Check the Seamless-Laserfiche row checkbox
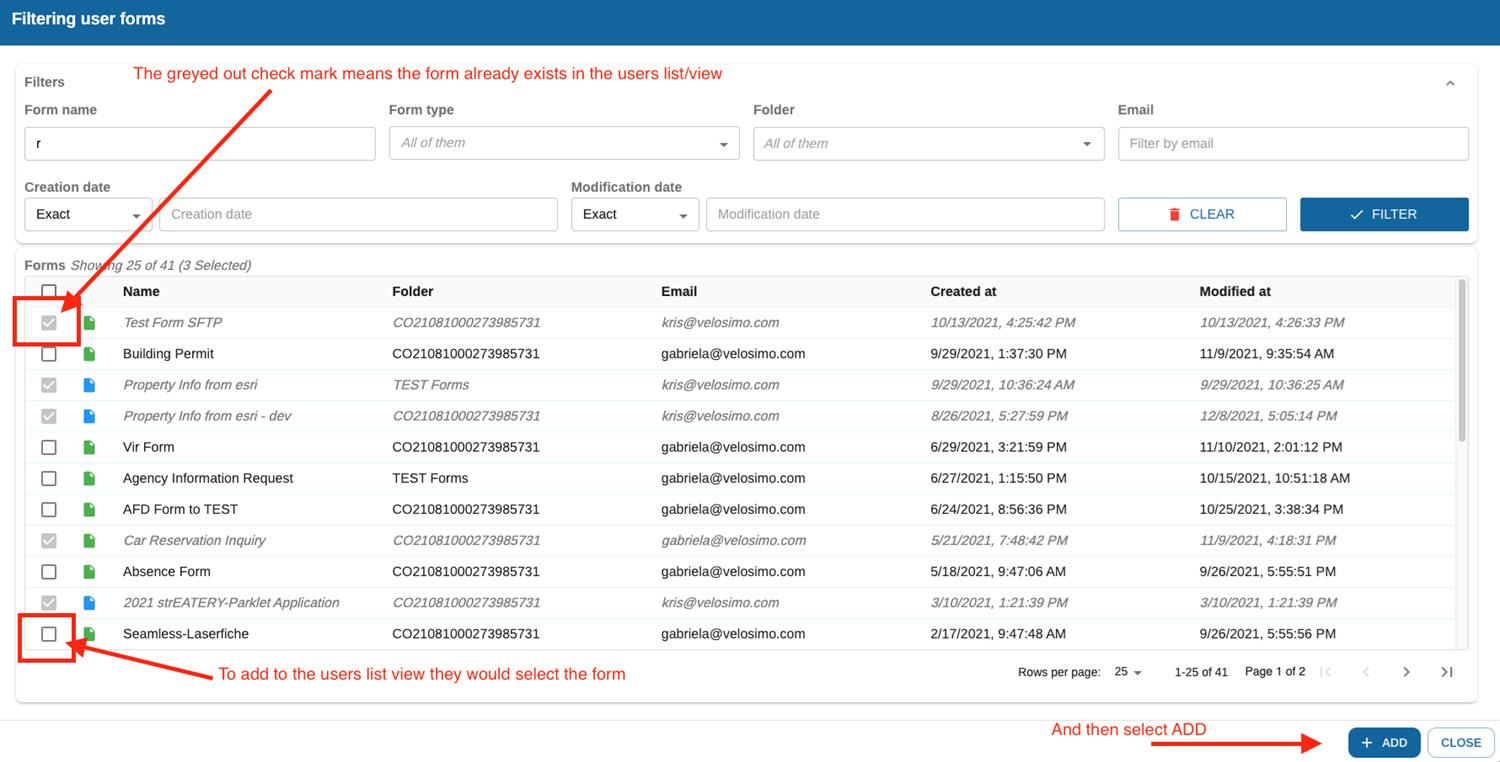This screenshot has width=1500, height=762. coord(49,634)
